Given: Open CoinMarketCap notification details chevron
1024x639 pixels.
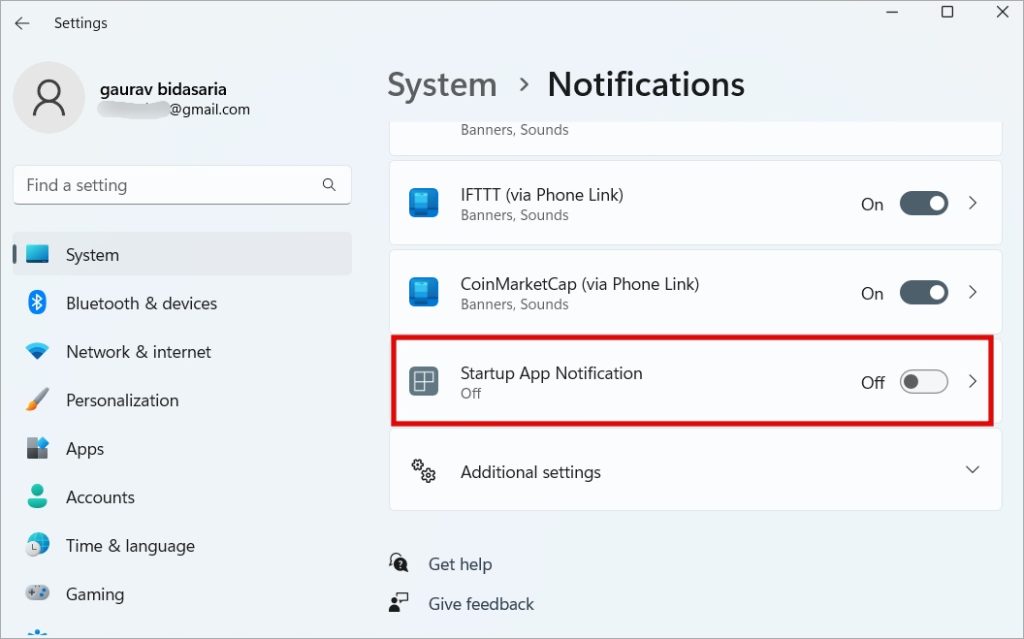Looking at the screenshot, I should 973,293.
